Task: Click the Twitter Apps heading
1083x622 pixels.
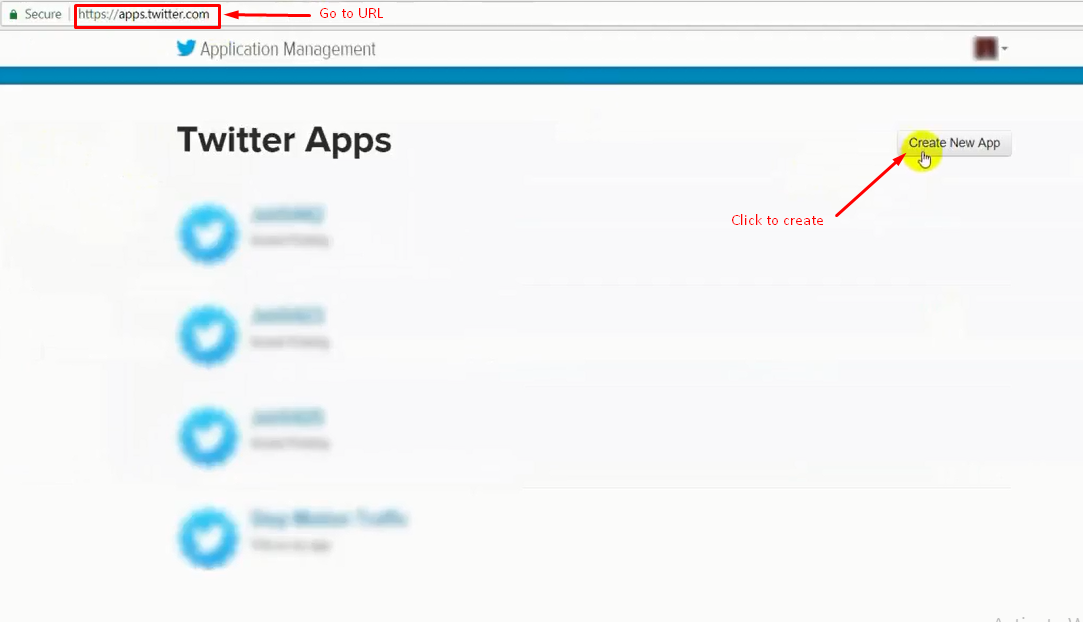Action: point(284,140)
